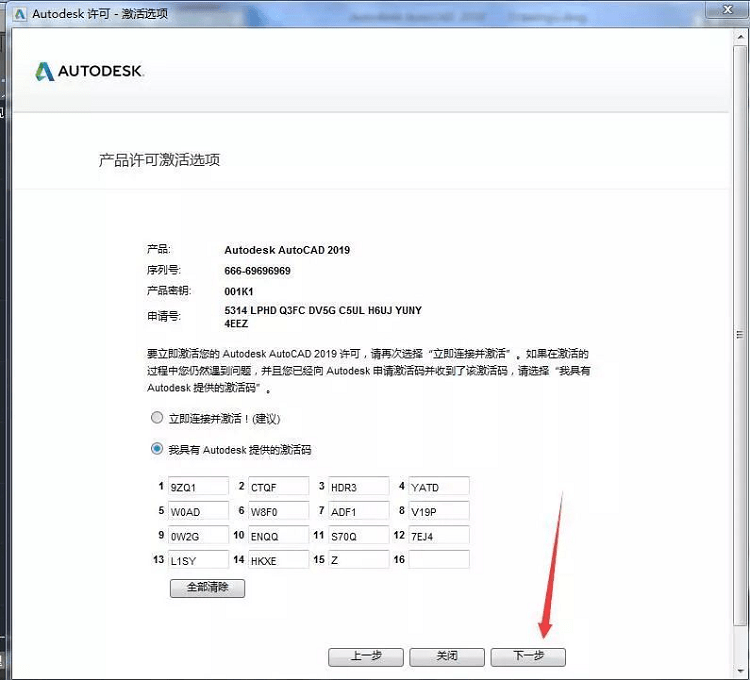Click the scrollbar up arrow

tap(740, 37)
